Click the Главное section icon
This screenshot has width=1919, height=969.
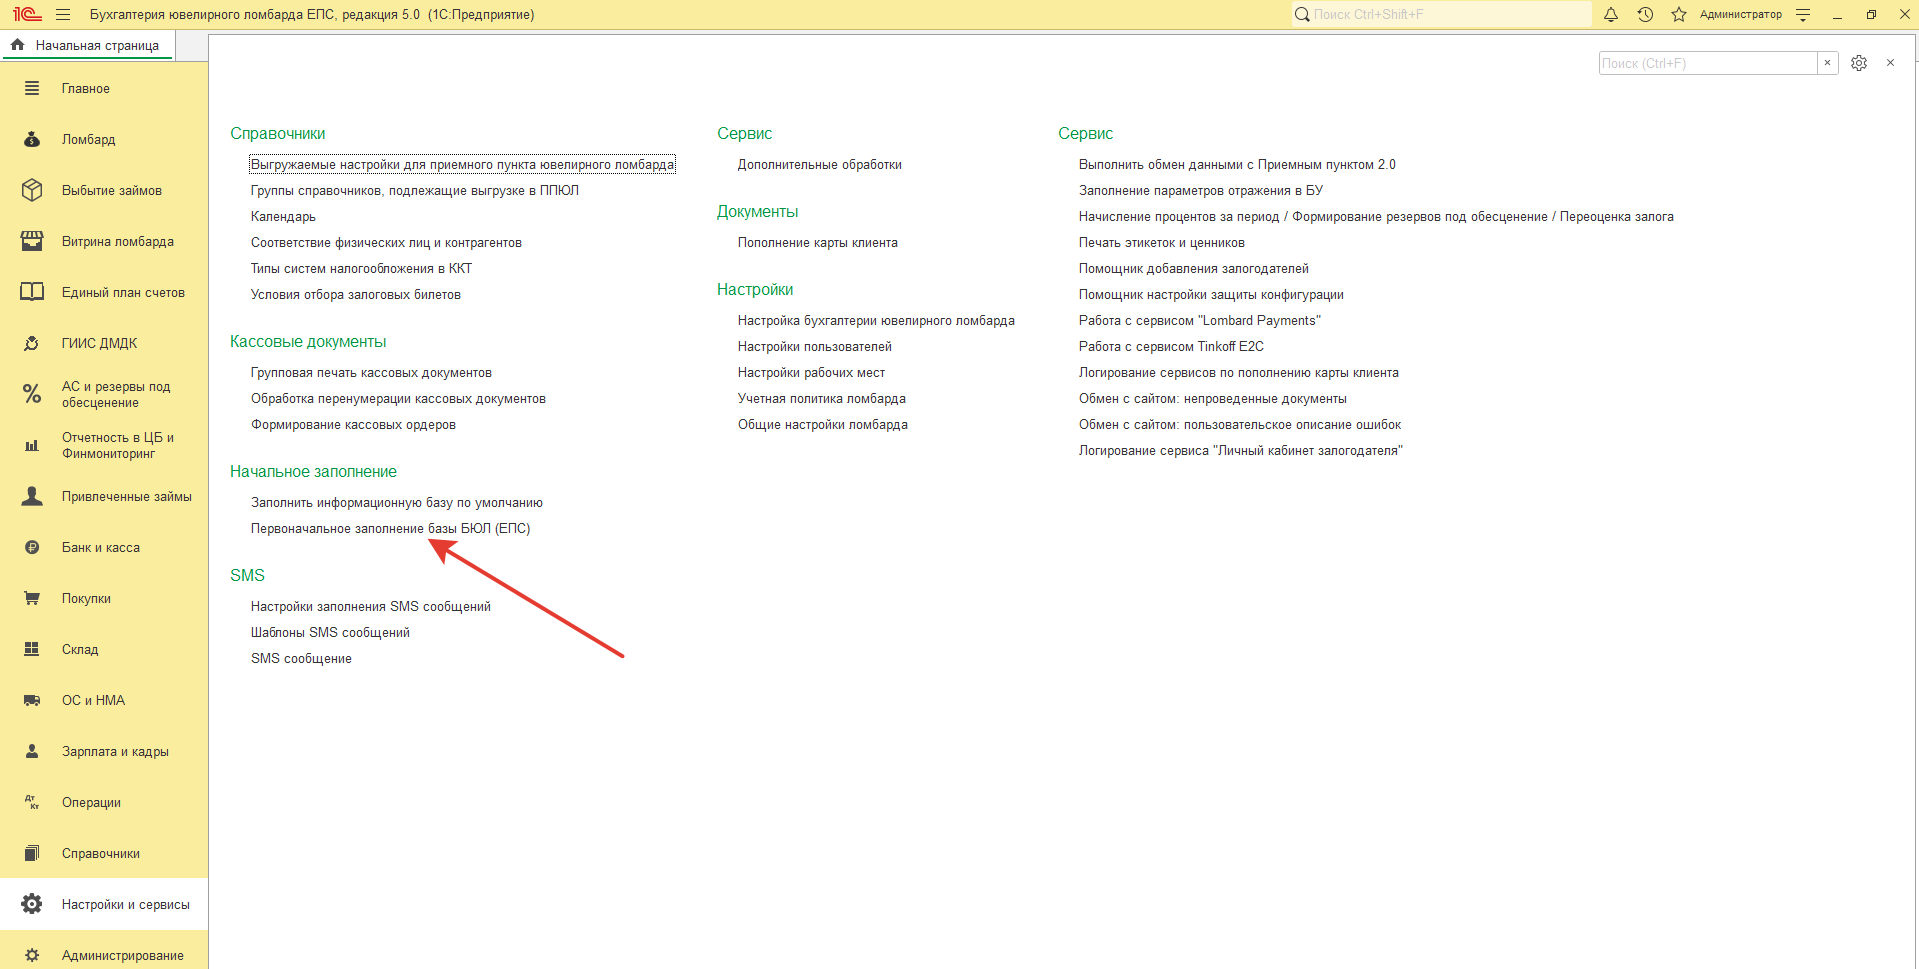(32, 88)
